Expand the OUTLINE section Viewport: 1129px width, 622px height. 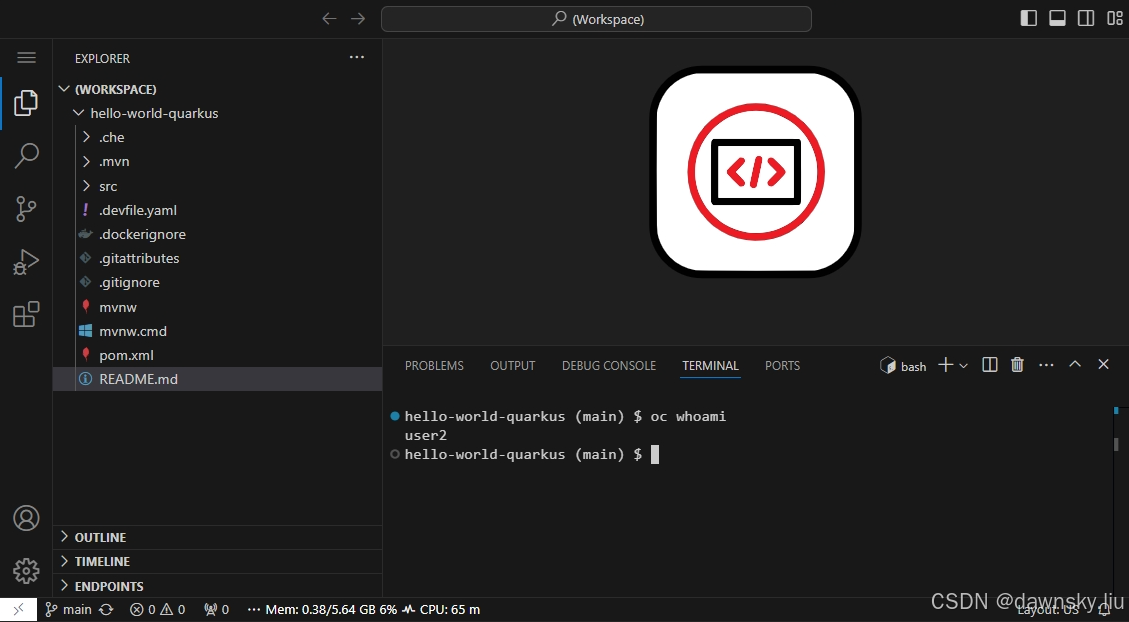217,537
